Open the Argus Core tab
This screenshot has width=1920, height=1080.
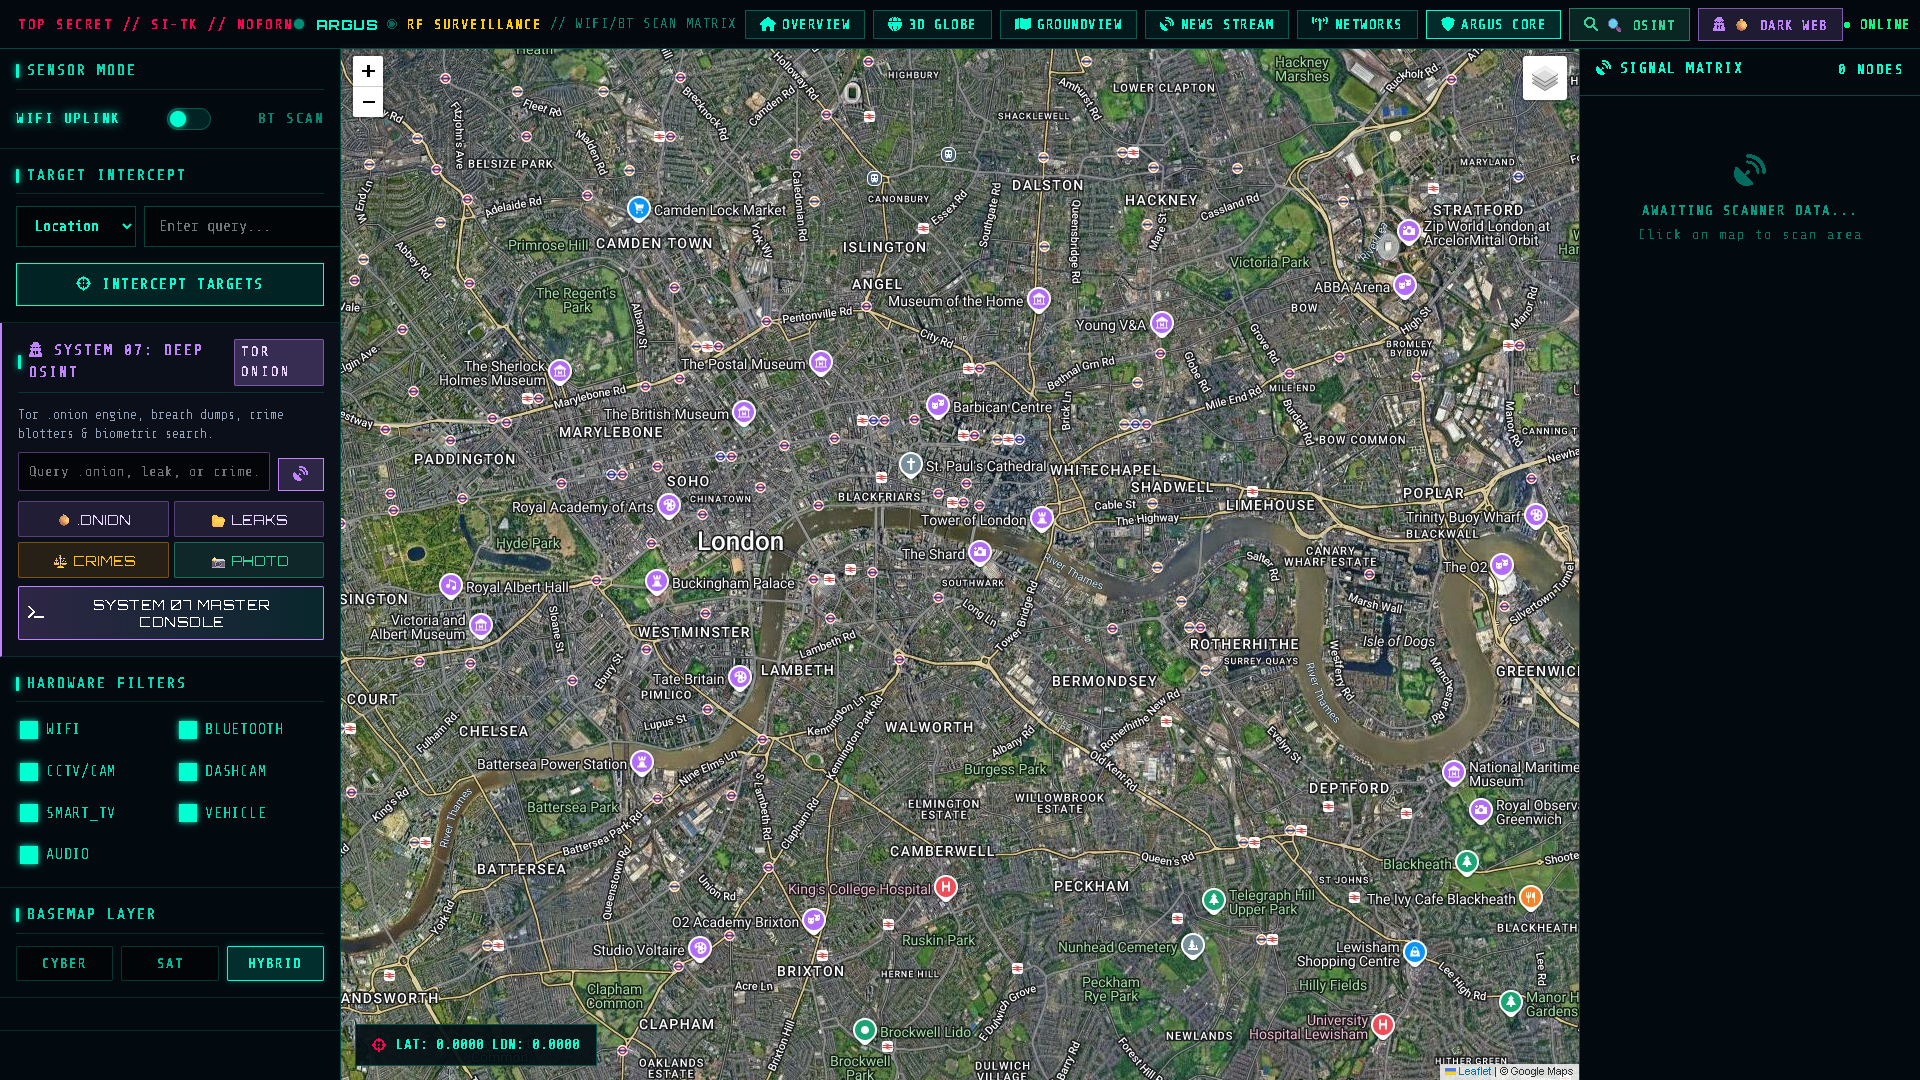(1493, 25)
